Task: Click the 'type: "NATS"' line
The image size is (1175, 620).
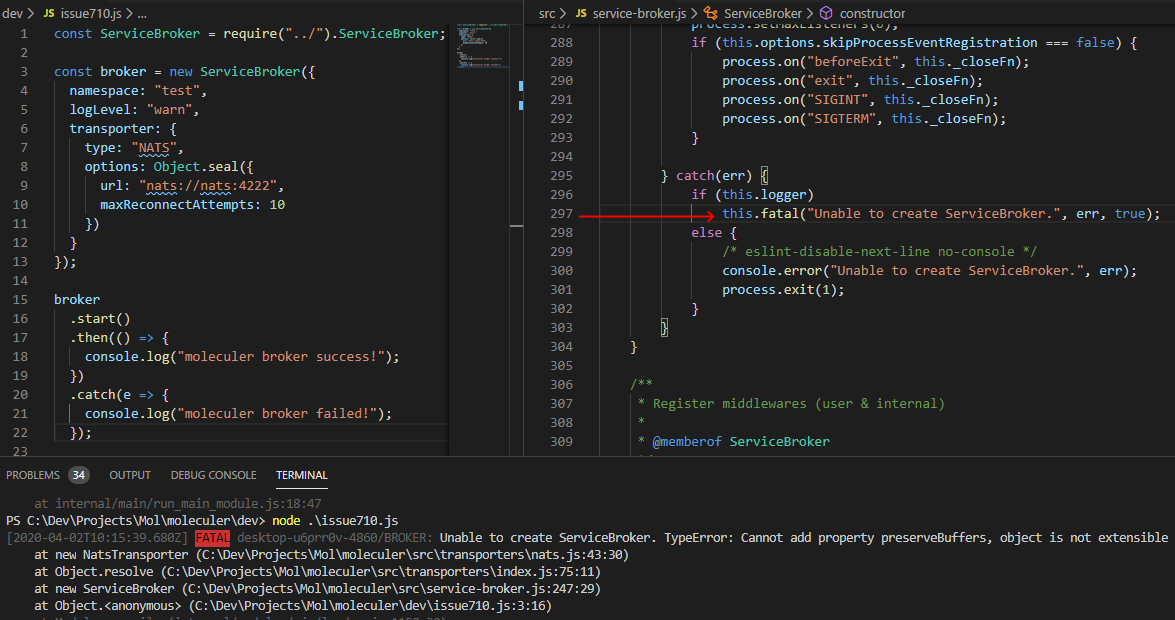Action: [x=134, y=148]
